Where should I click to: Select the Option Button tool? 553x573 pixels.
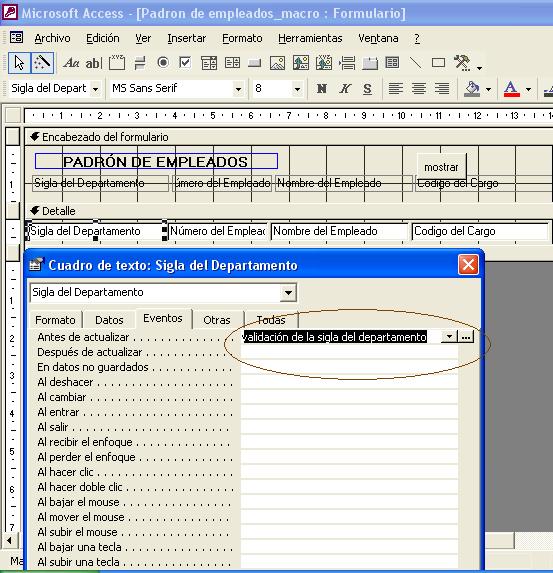pos(163,62)
